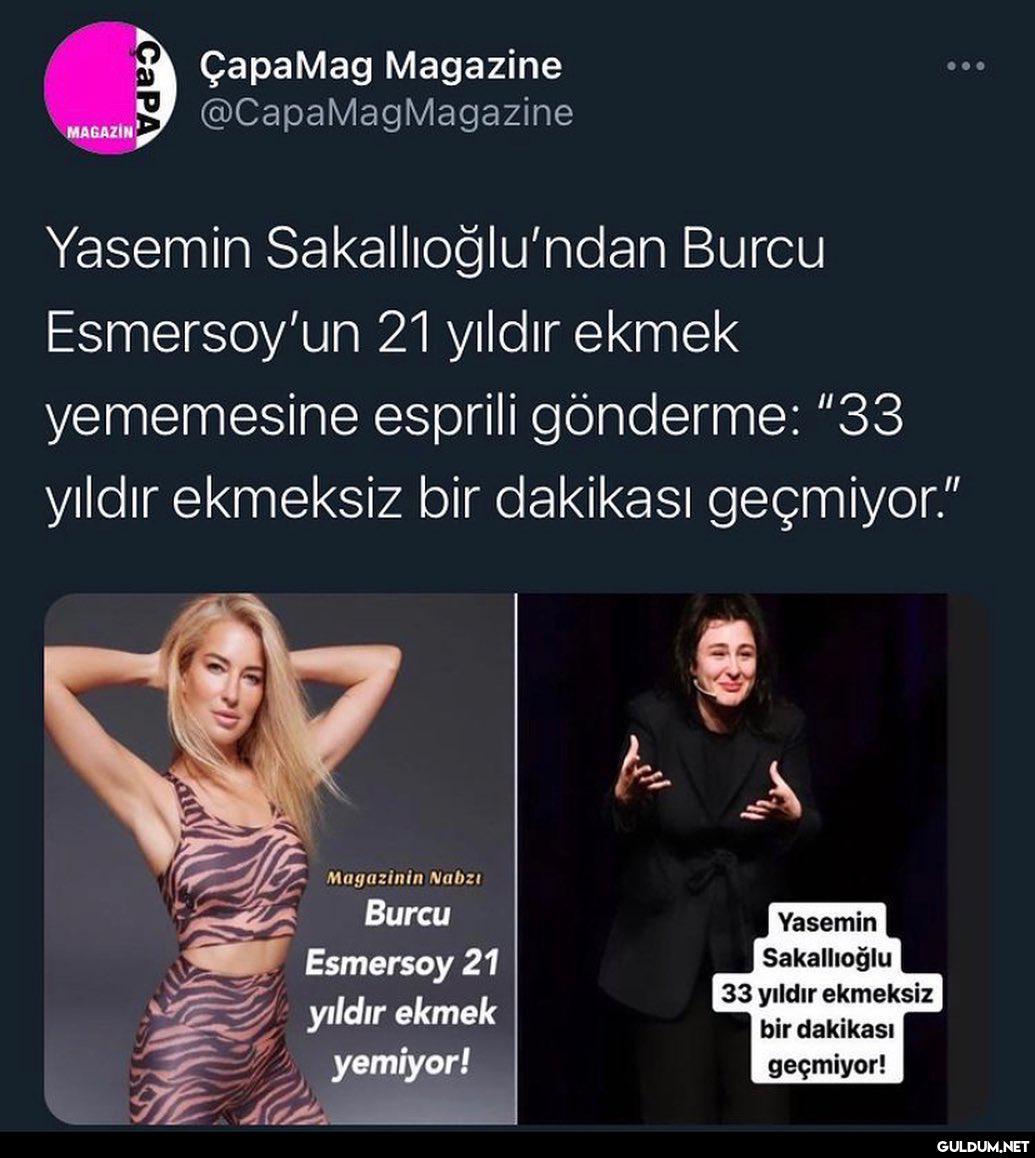
Task: Open the @CapaMagMagazine handle link
Action: click(386, 112)
